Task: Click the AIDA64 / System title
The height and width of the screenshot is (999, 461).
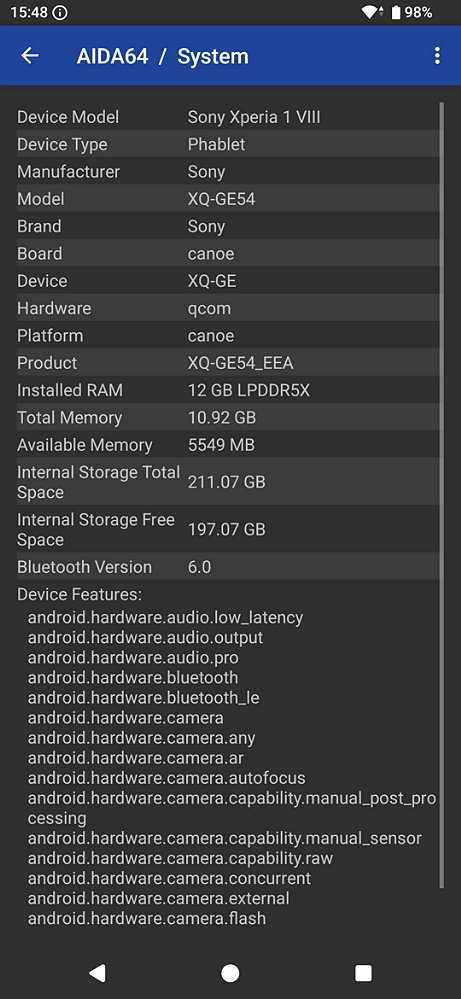Action: pyautogui.click(x=162, y=56)
